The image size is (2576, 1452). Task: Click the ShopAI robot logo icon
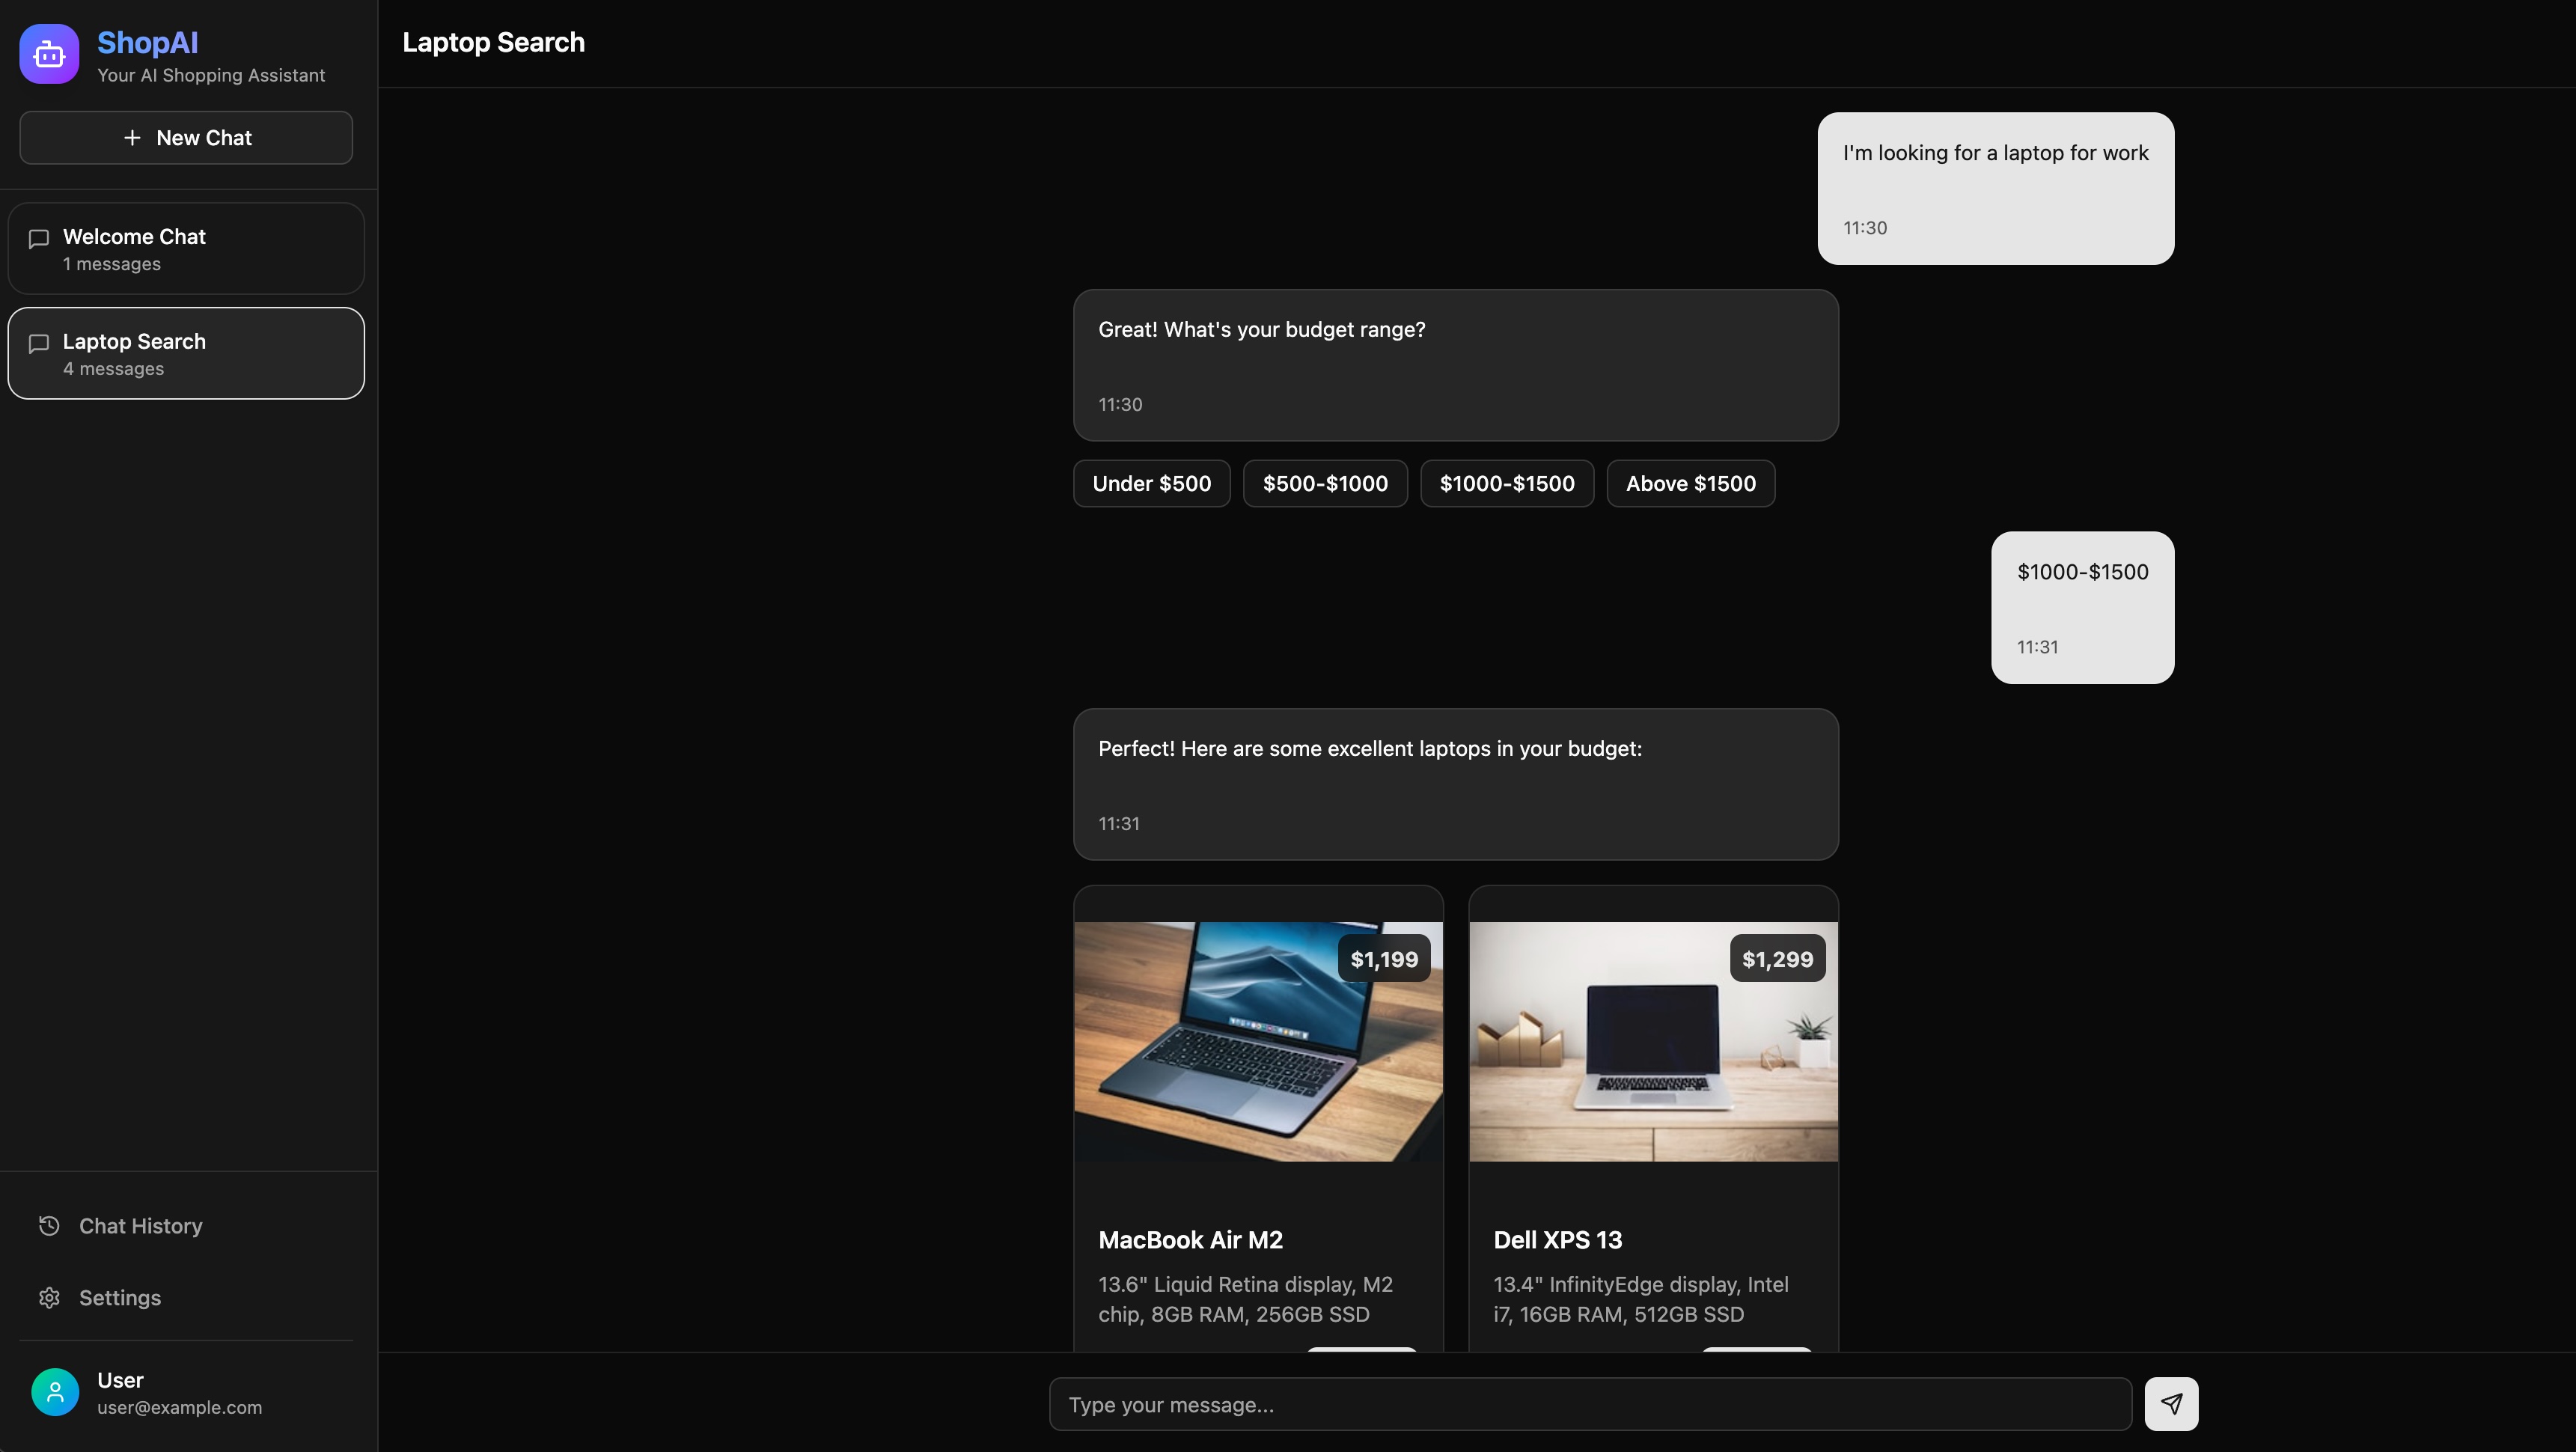[49, 54]
